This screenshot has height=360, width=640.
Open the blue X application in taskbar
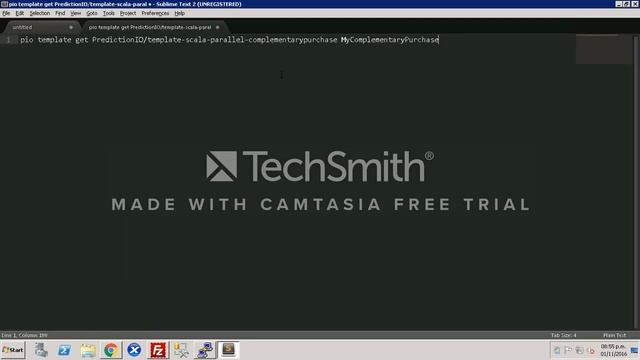tap(134, 350)
